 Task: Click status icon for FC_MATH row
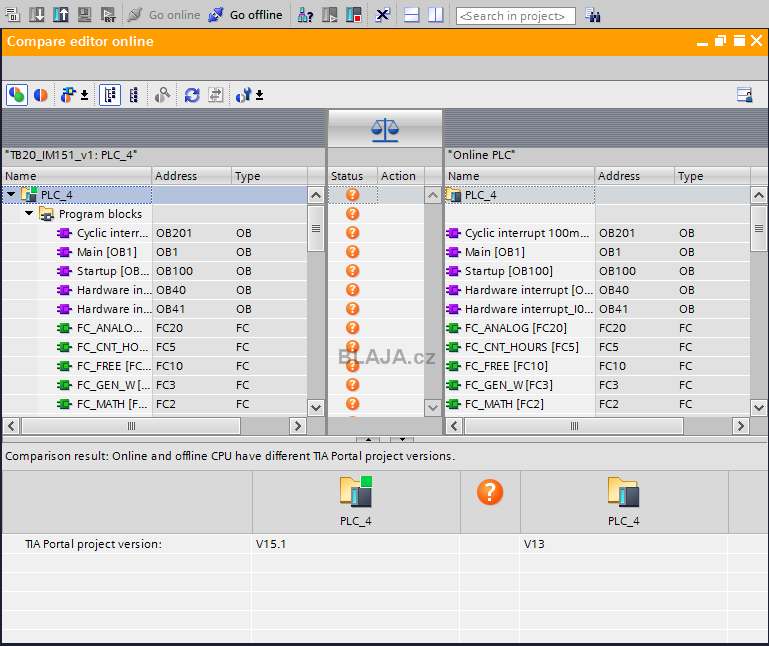[x=352, y=404]
